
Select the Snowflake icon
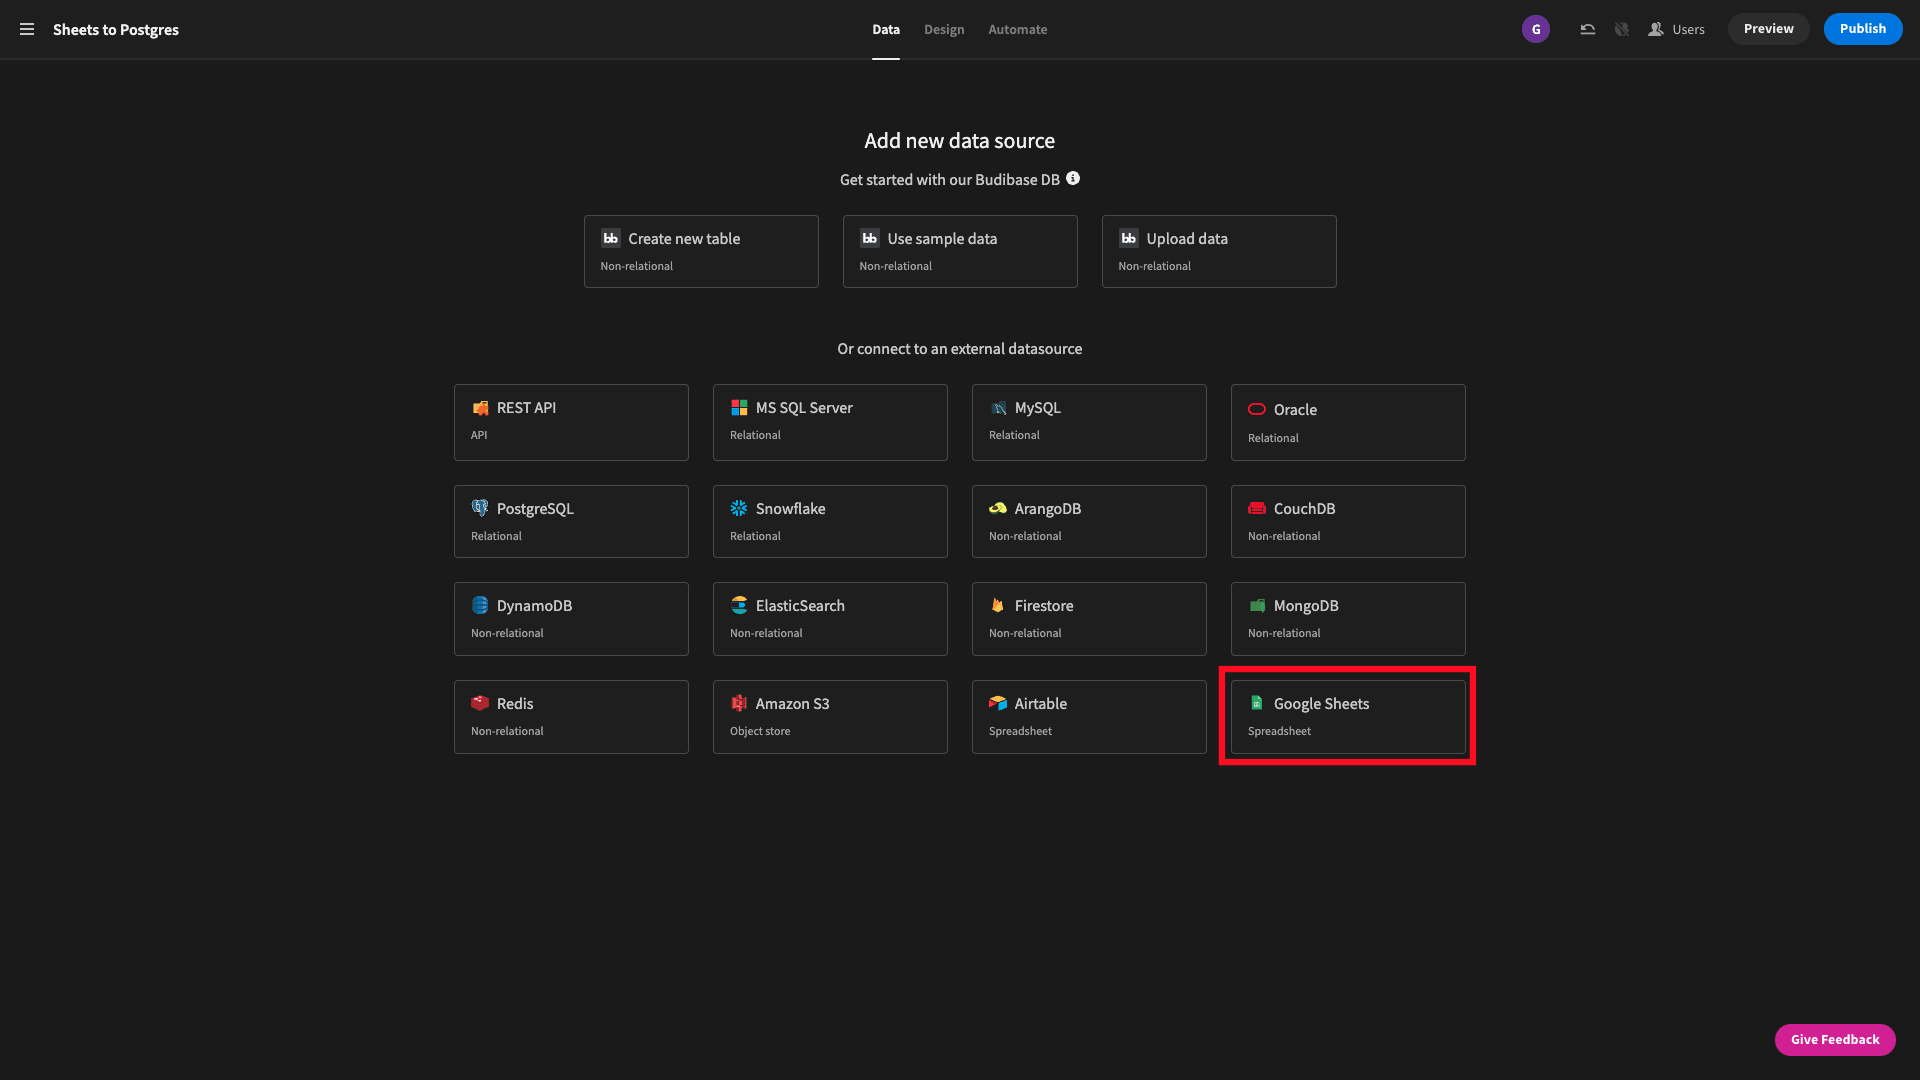739,508
